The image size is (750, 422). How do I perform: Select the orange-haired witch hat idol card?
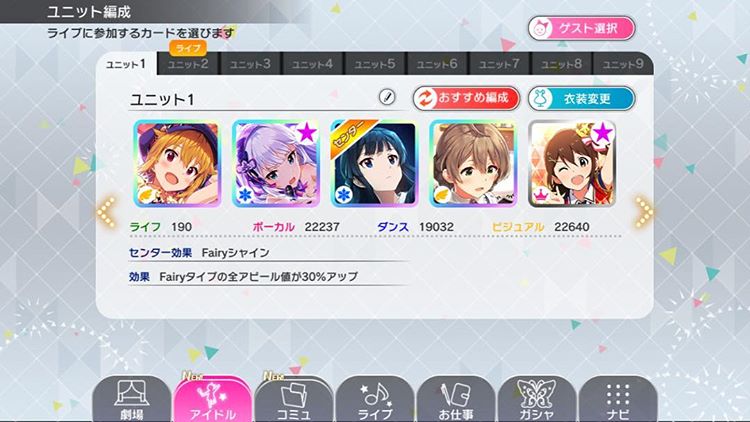coord(177,164)
